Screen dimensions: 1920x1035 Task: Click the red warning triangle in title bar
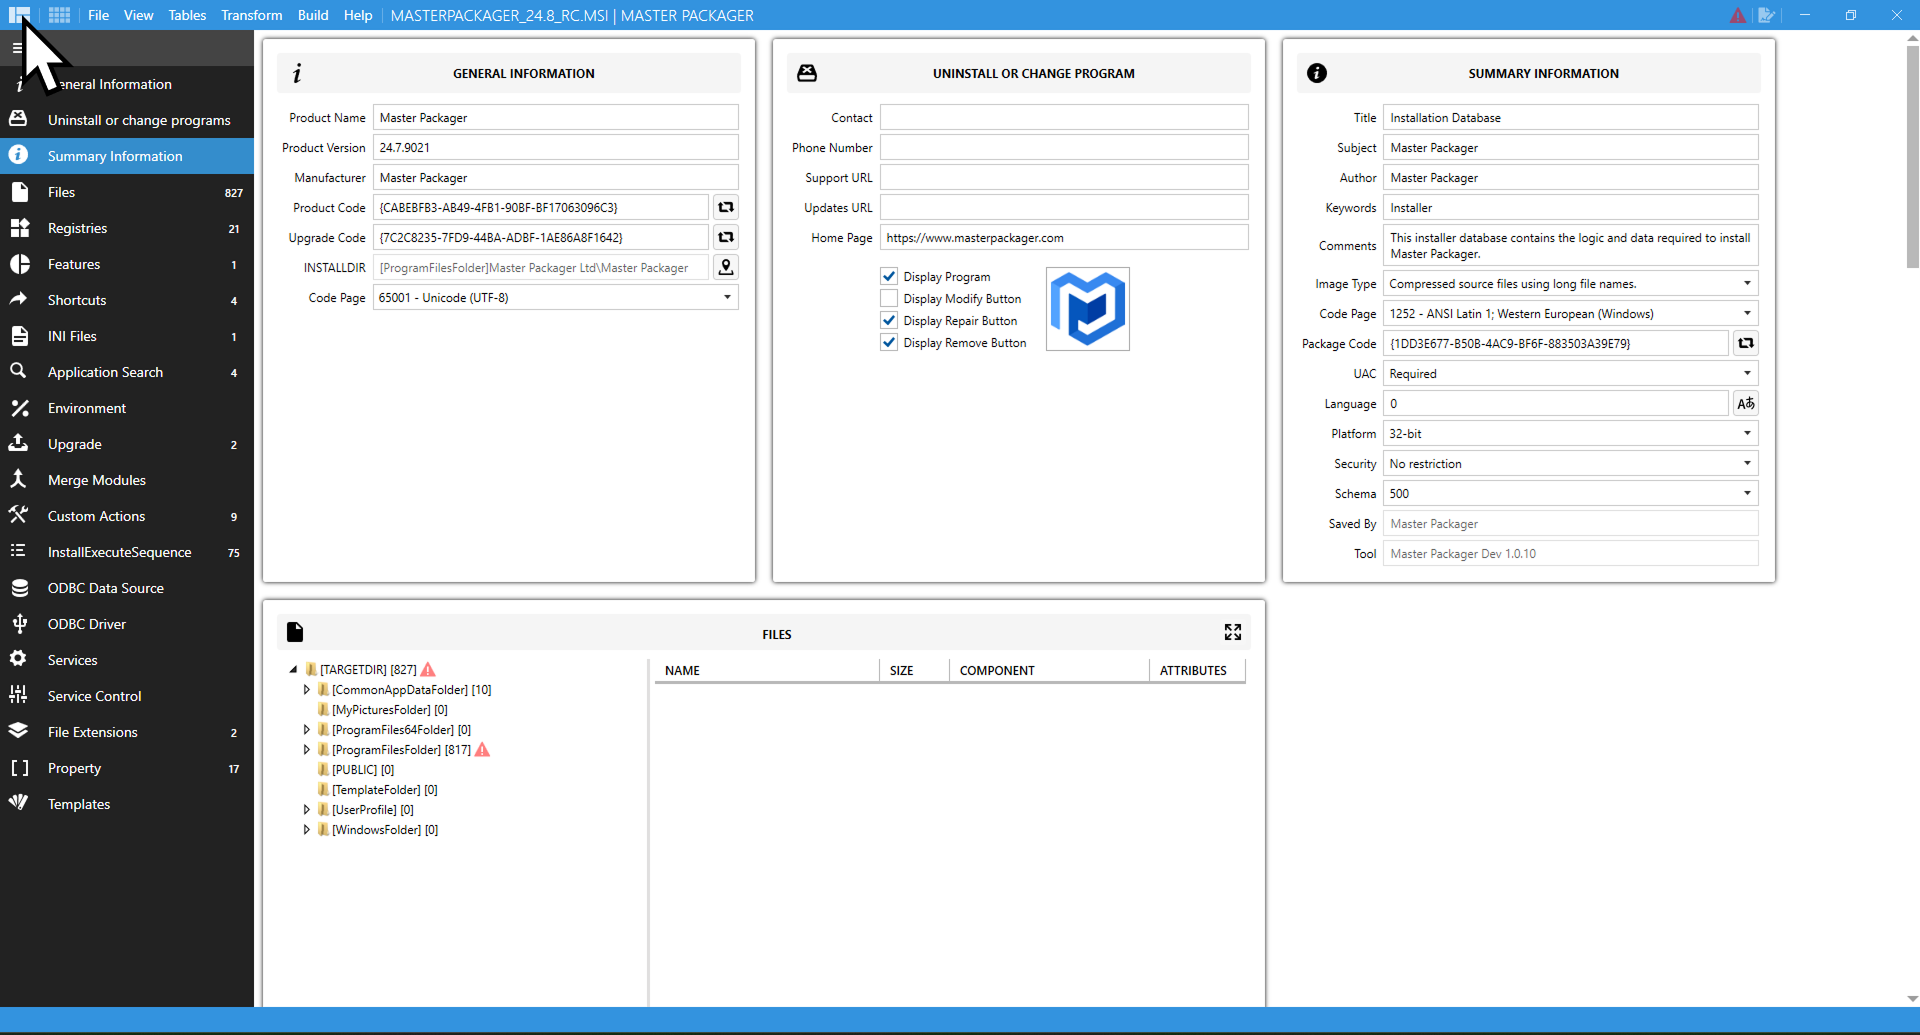click(x=1738, y=15)
